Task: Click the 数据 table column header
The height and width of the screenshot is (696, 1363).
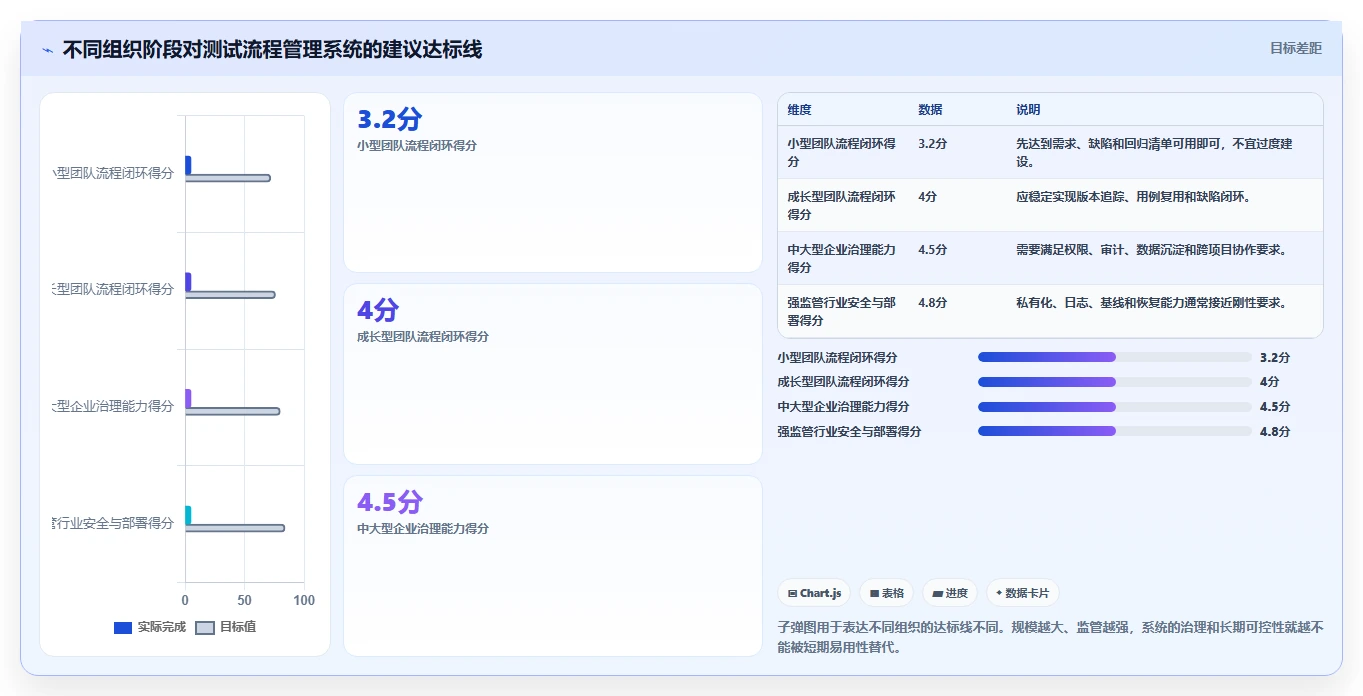Action: coord(930,110)
